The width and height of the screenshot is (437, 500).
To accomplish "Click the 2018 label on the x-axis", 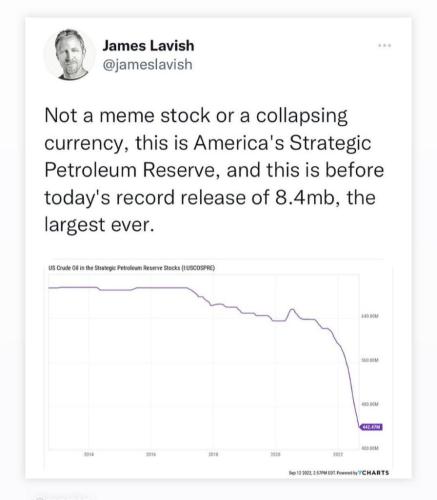I will coord(213,454).
